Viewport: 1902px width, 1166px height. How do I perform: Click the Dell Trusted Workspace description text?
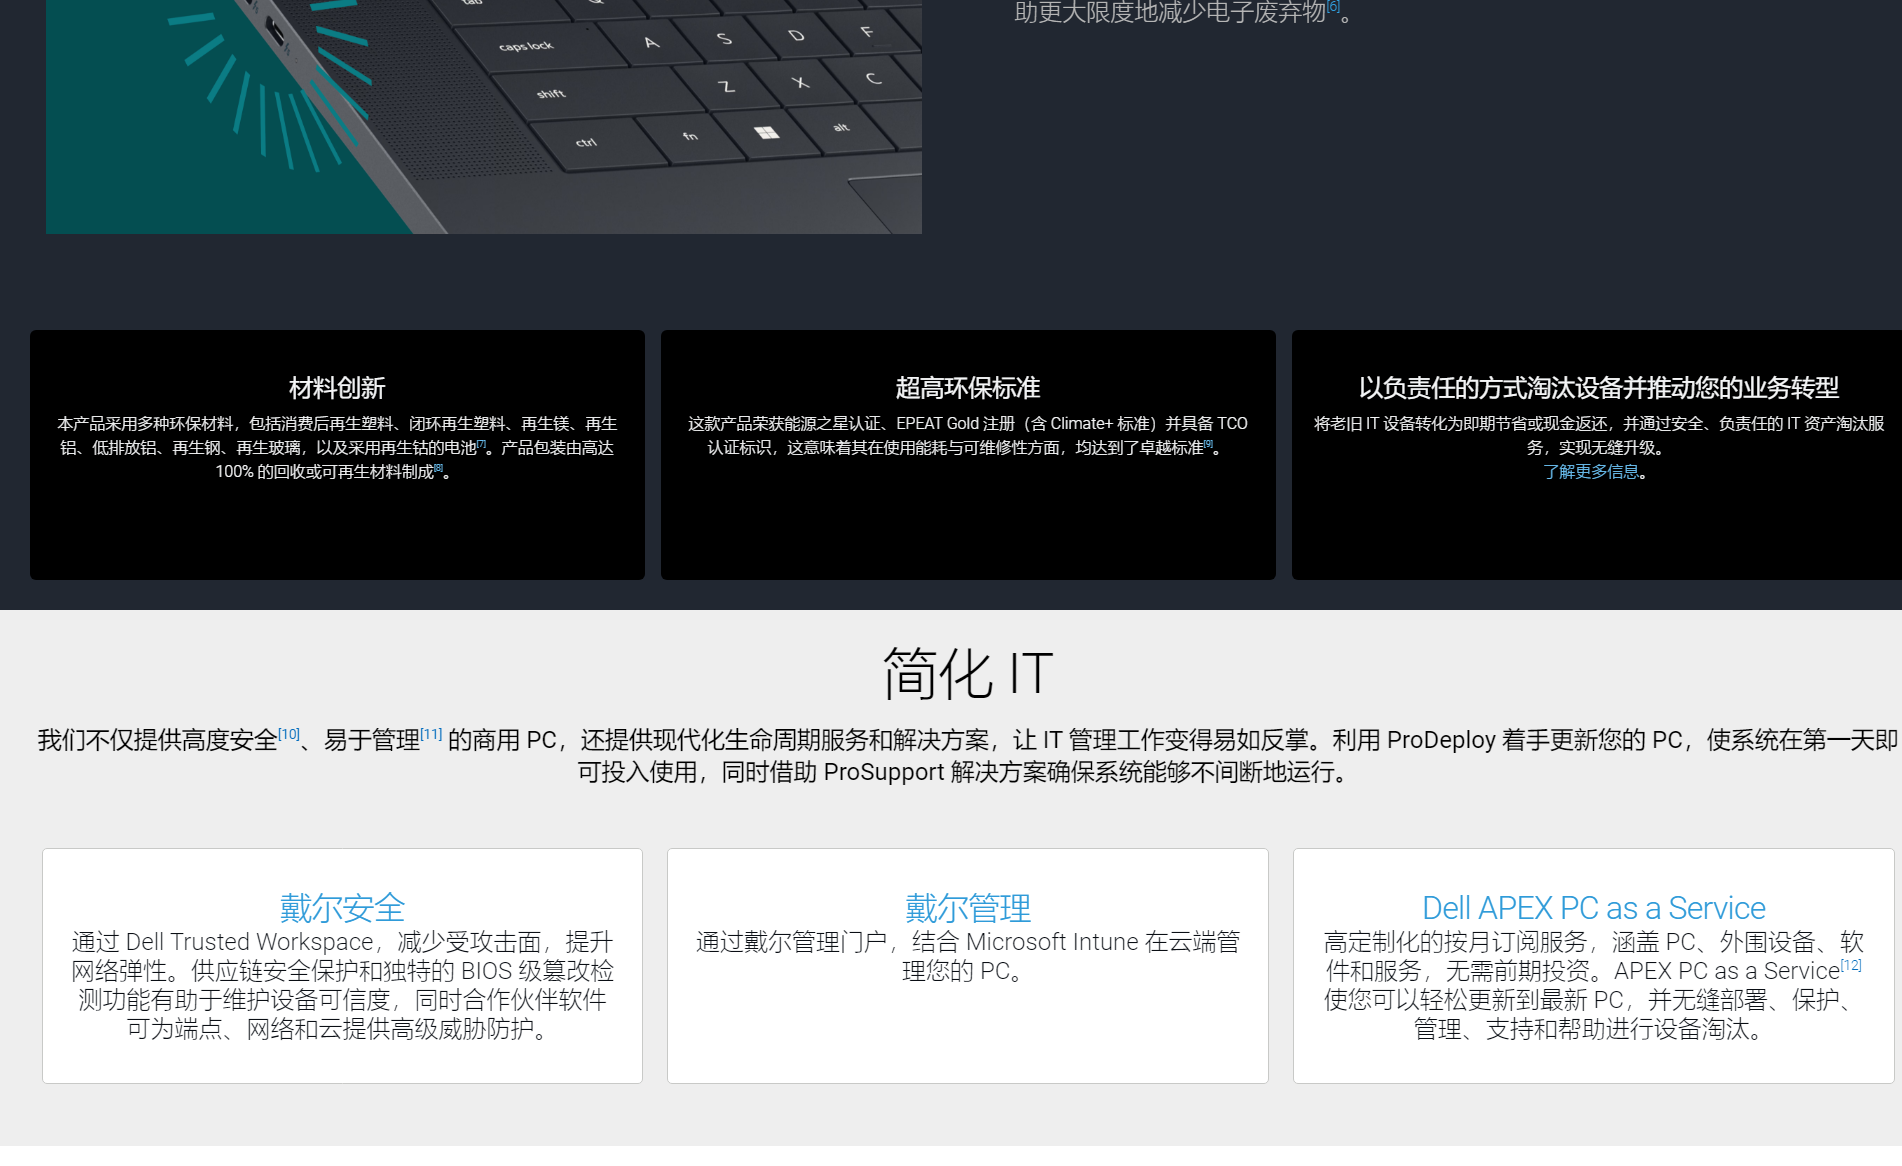(342, 985)
